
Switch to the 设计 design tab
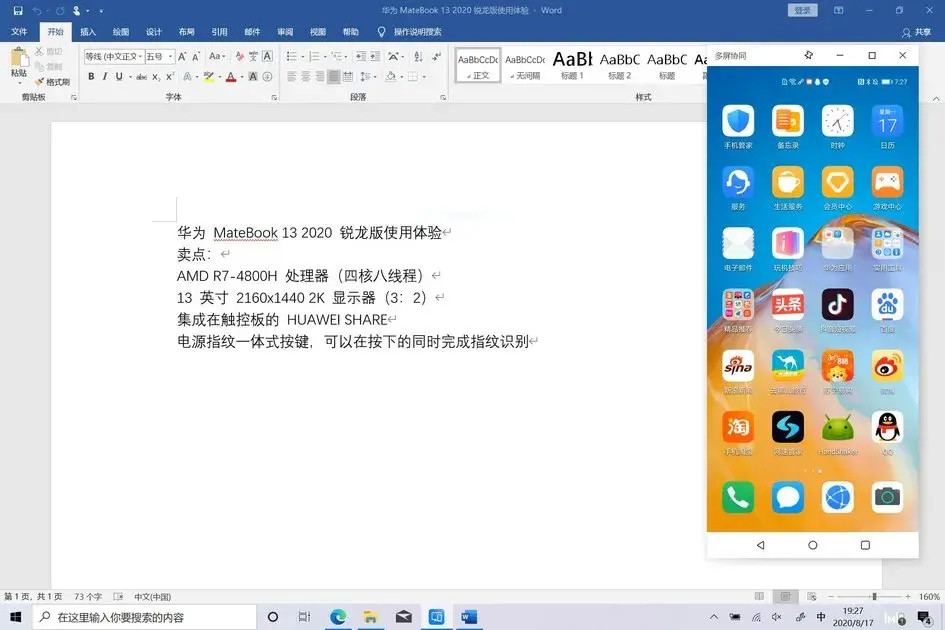pos(154,31)
